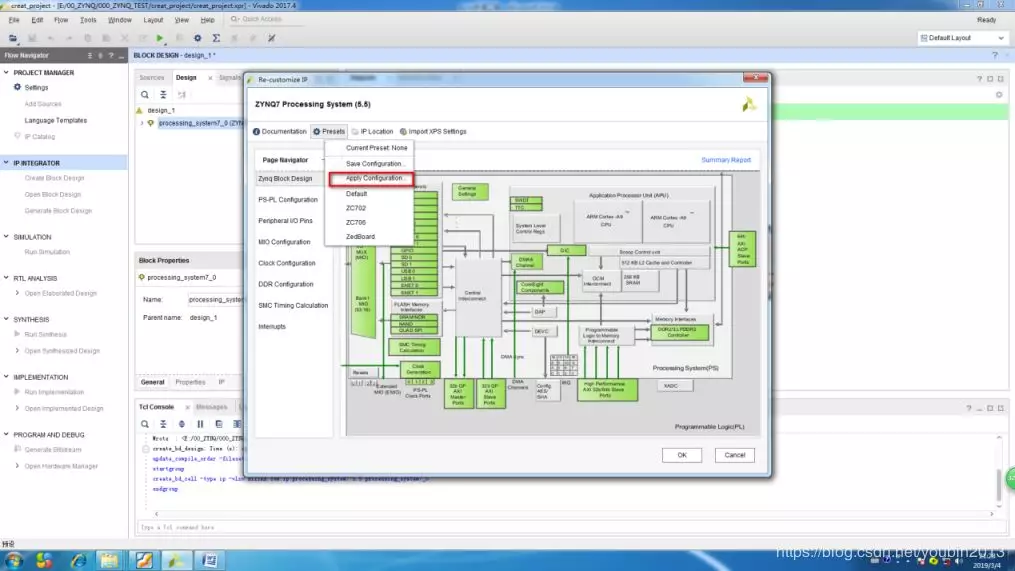Screen dimensions: 1015x571
Task: Click the OK button in the dialog
Action: tap(682, 455)
